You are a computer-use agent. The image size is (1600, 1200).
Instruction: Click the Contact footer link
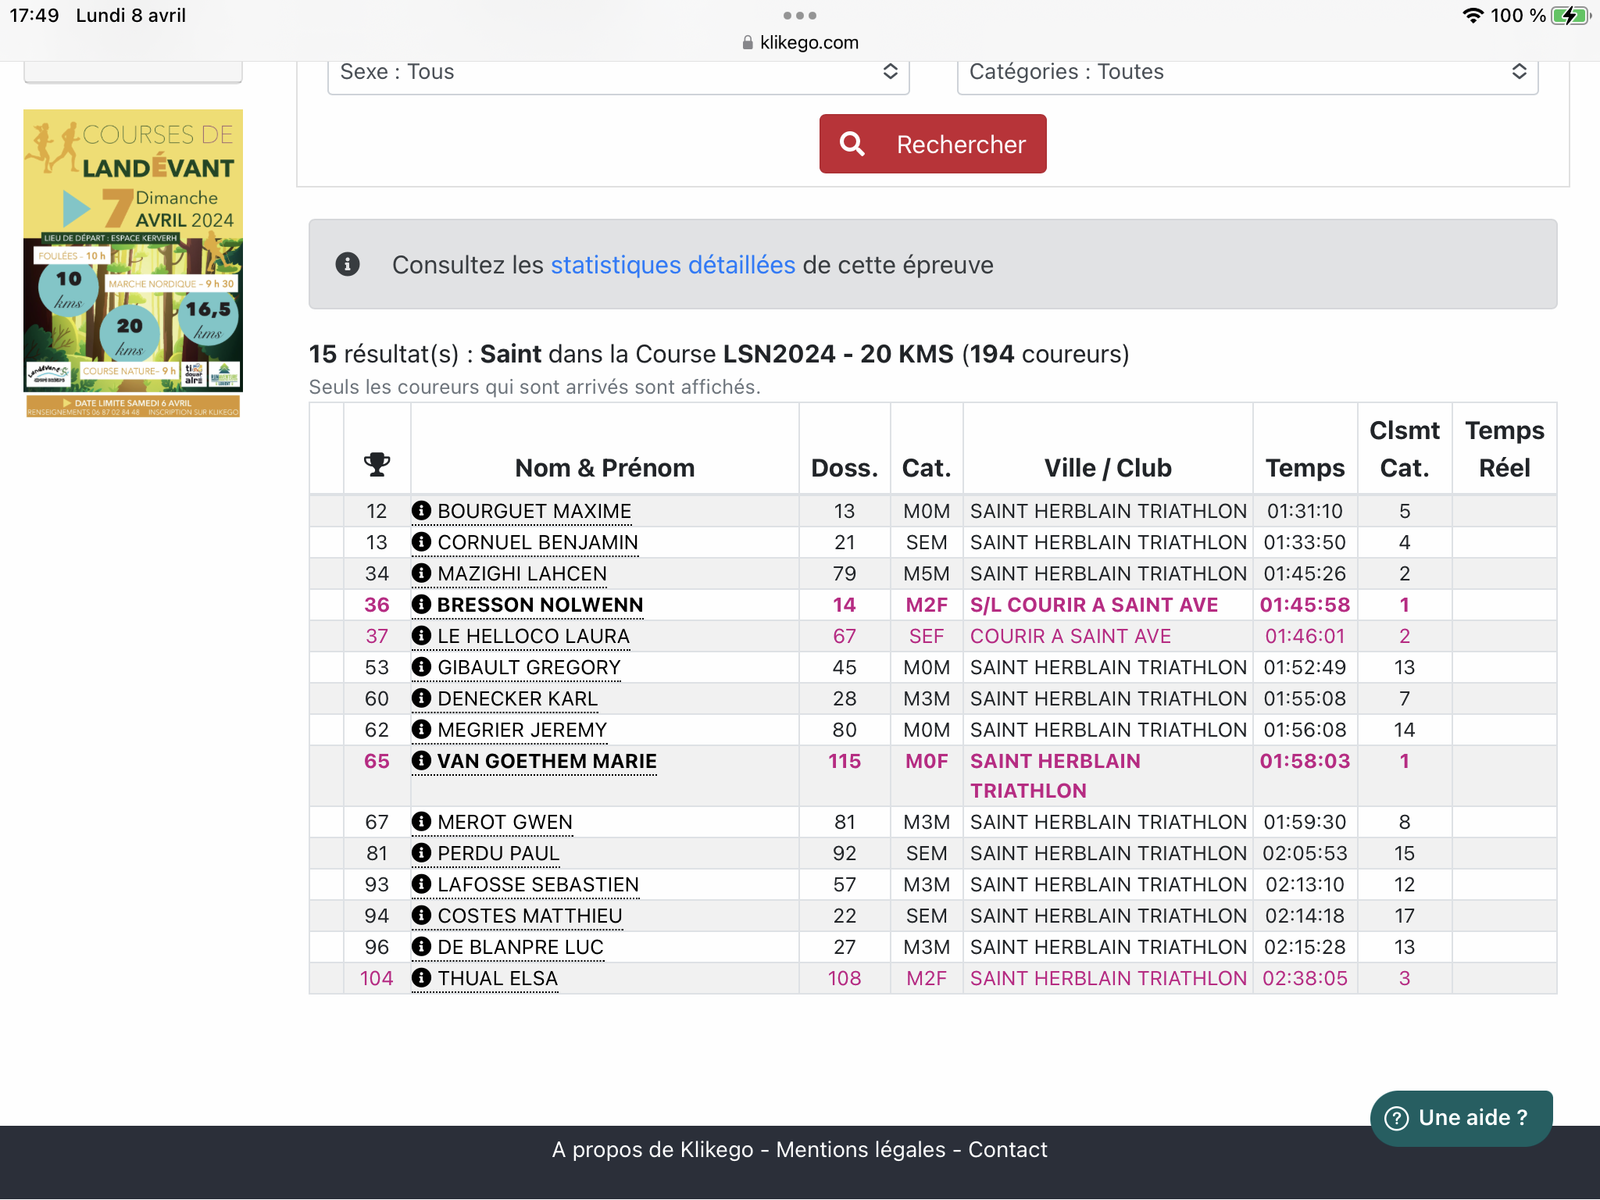1007,1150
